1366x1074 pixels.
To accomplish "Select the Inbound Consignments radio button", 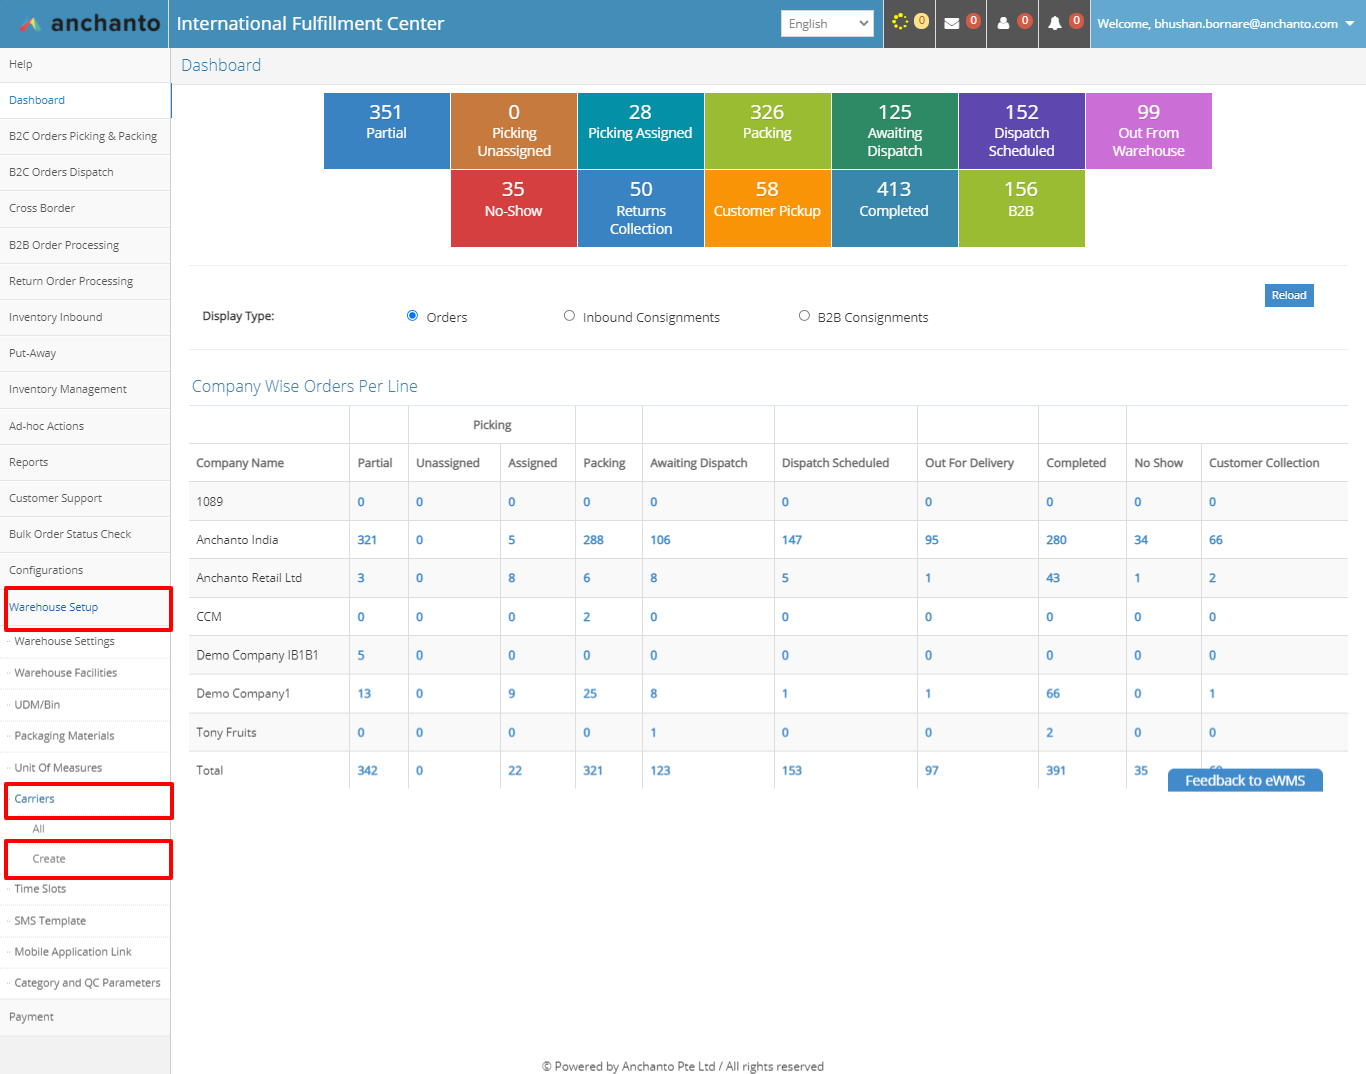I will click(x=569, y=315).
